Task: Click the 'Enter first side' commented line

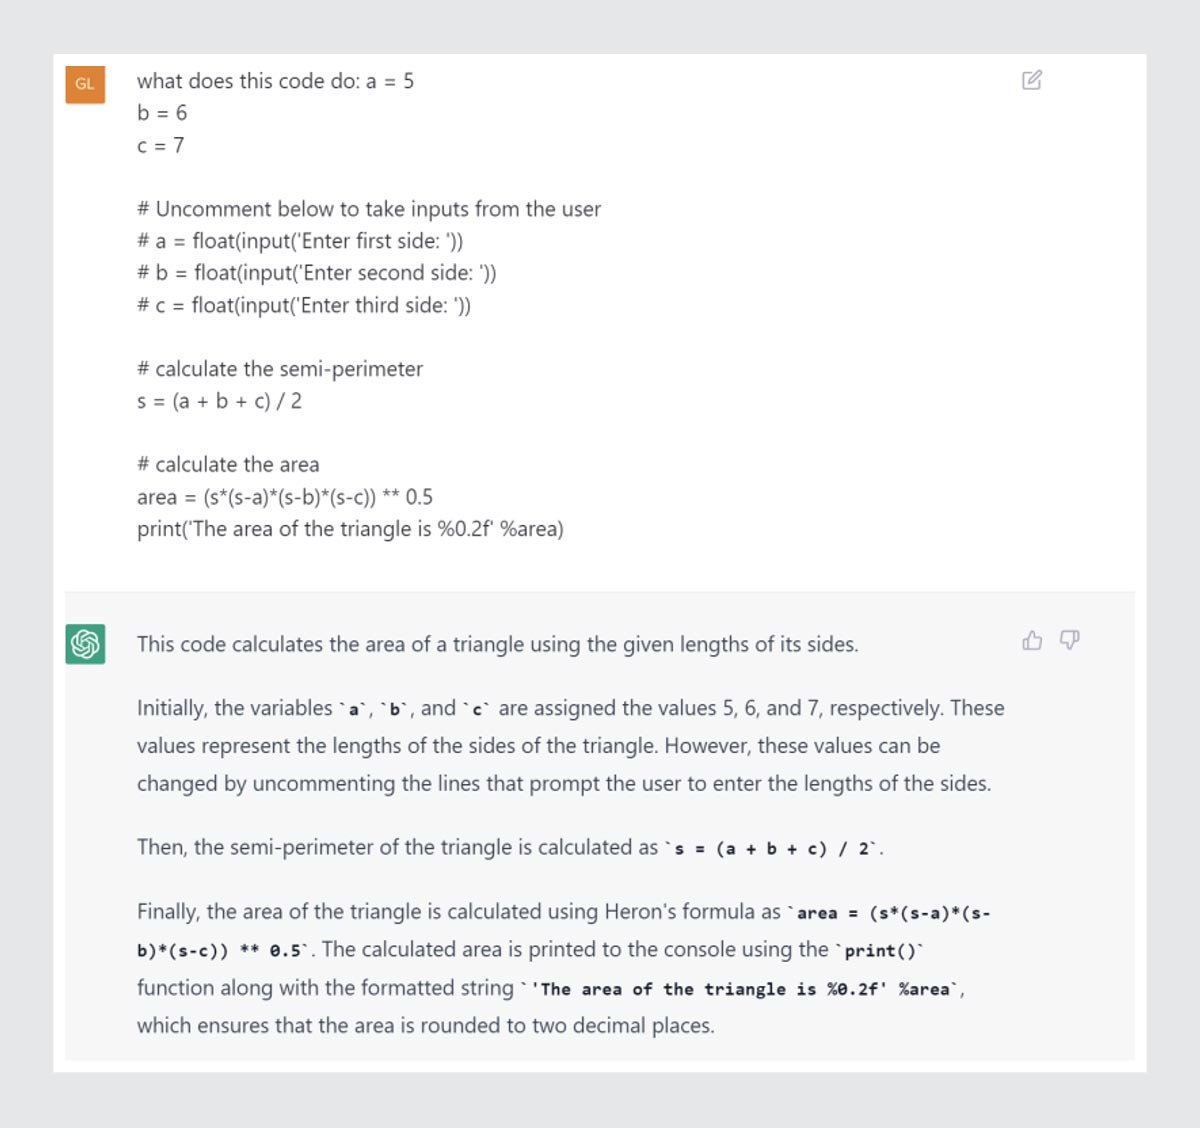Action: click(x=300, y=241)
